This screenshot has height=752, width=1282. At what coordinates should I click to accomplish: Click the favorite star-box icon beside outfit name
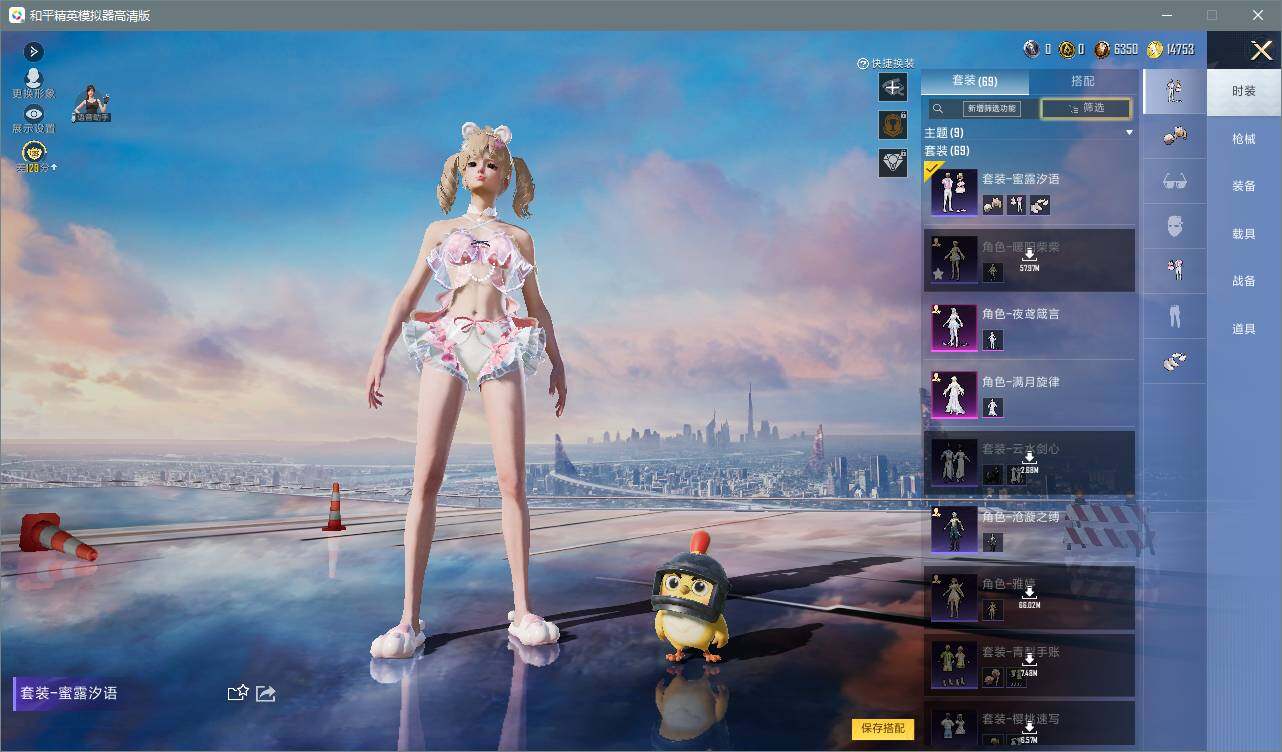coord(237,693)
